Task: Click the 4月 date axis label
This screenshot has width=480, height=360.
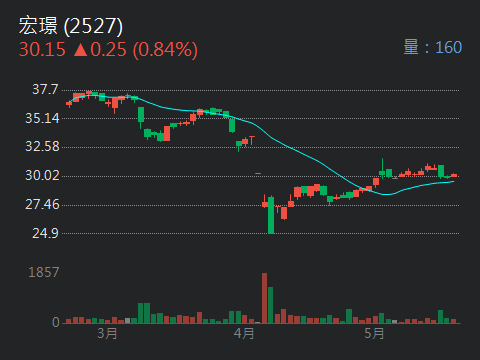Action: pos(244,333)
